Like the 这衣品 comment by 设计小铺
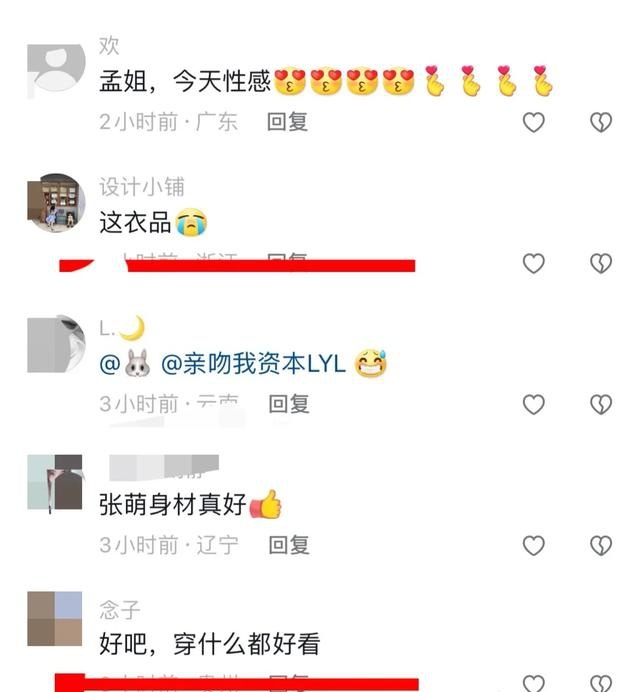Viewport: 640px width, 692px height. coord(534,263)
